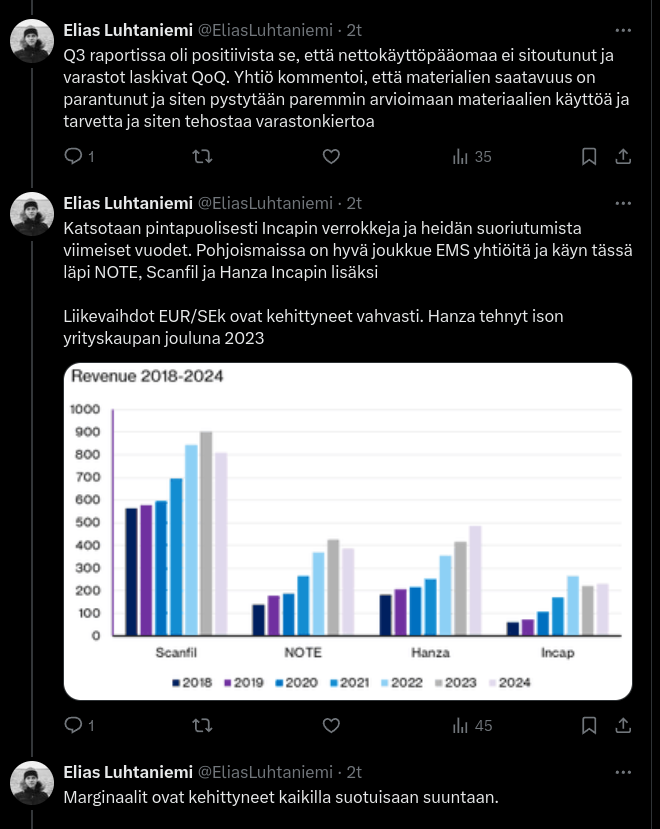Reply to the Q3 raportissa tweet
The image size is (660, 829).
click(72, 156)
